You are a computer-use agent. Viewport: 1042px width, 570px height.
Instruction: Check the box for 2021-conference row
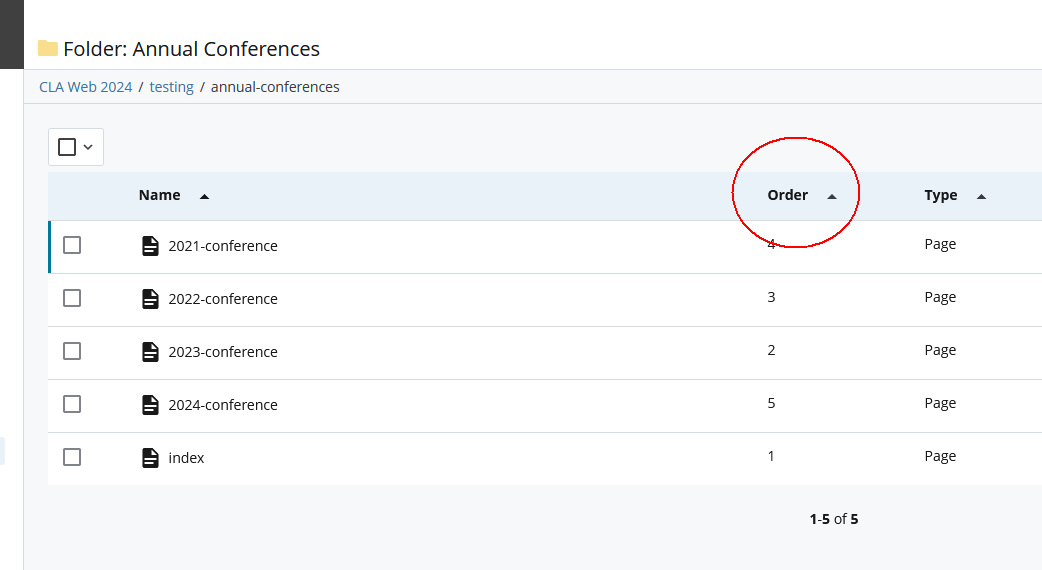(x=72, y=245)
